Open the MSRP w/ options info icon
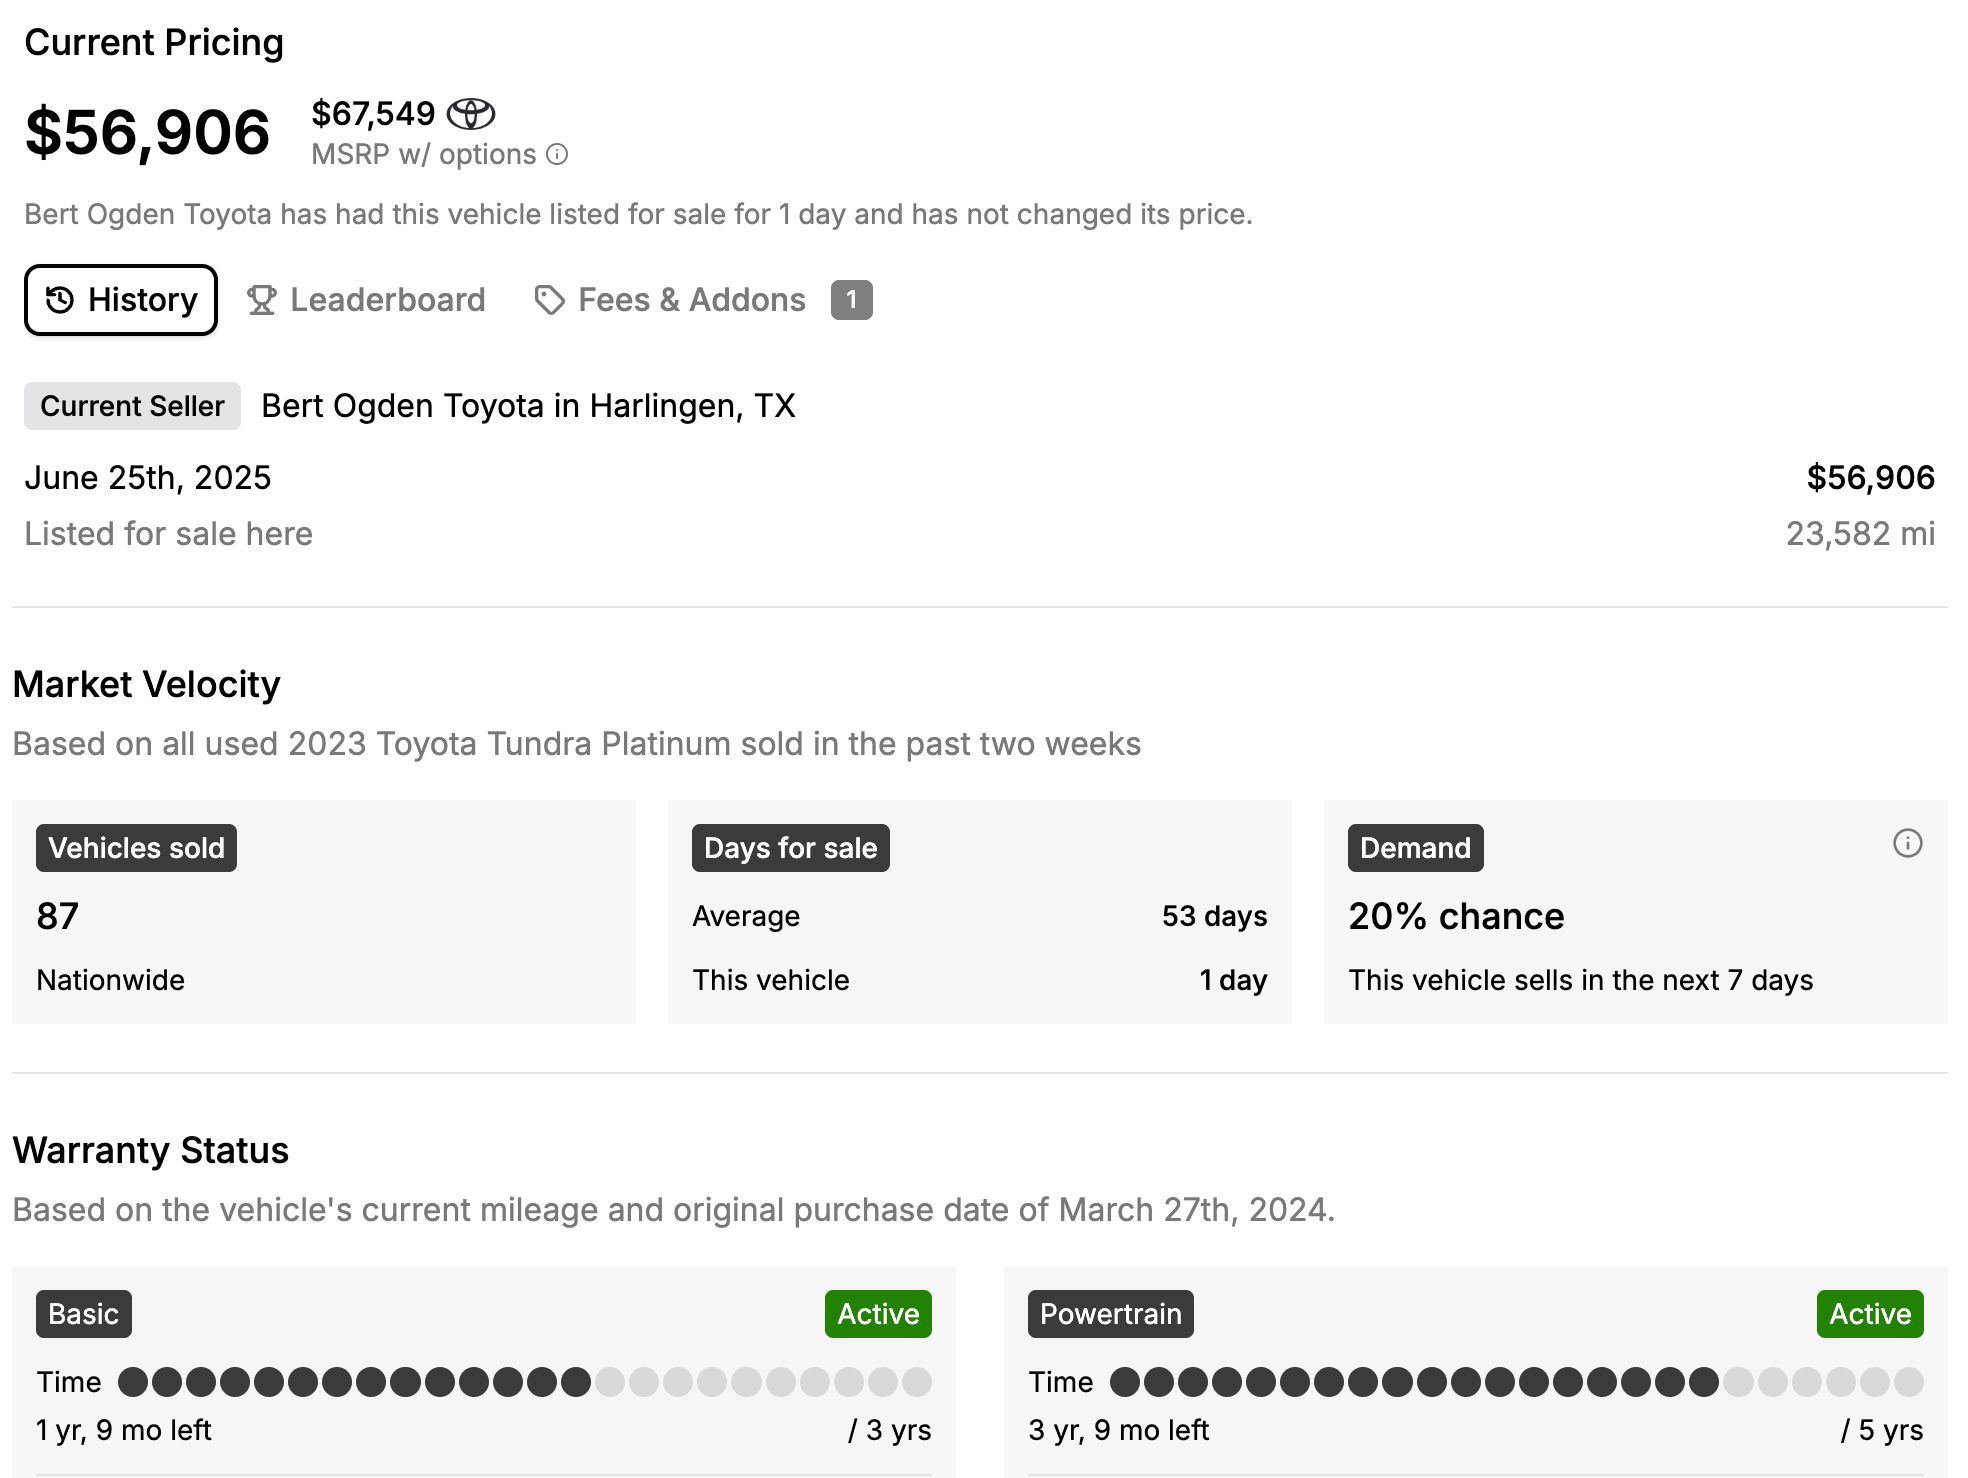The image size is (1968, 1478). coord(557,154)
